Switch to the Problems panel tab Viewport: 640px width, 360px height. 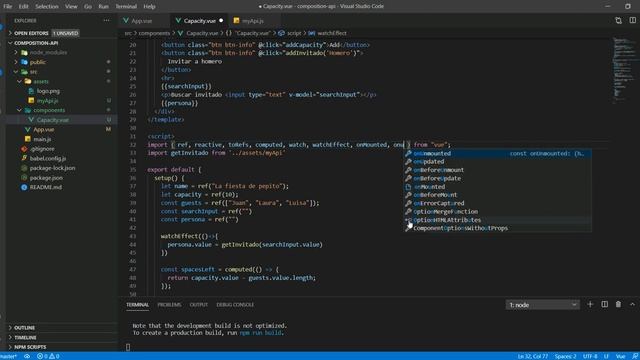(169, 305)
